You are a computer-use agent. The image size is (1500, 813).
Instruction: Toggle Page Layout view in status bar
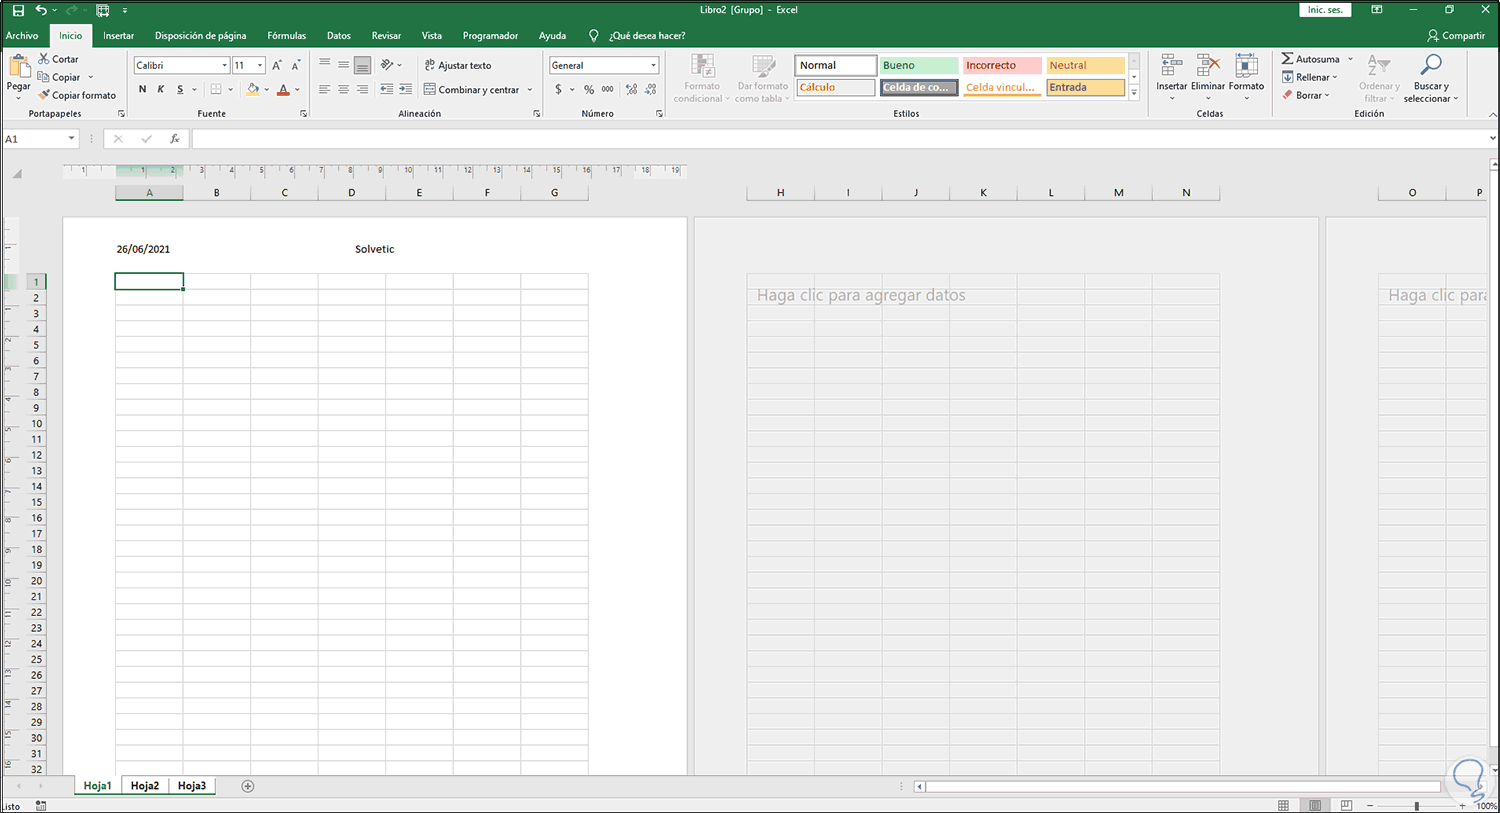pyautogui.click(x=1315, y=805)
